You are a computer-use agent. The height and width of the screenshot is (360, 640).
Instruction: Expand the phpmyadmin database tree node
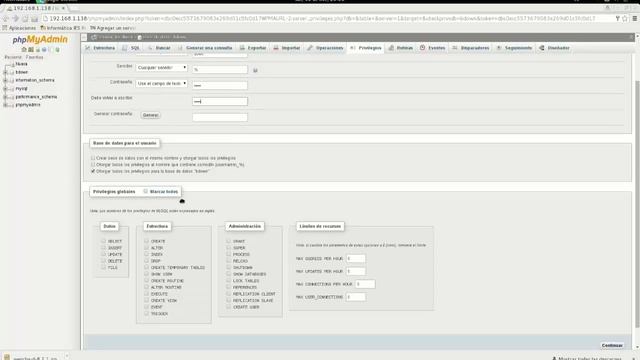(5, 105)
